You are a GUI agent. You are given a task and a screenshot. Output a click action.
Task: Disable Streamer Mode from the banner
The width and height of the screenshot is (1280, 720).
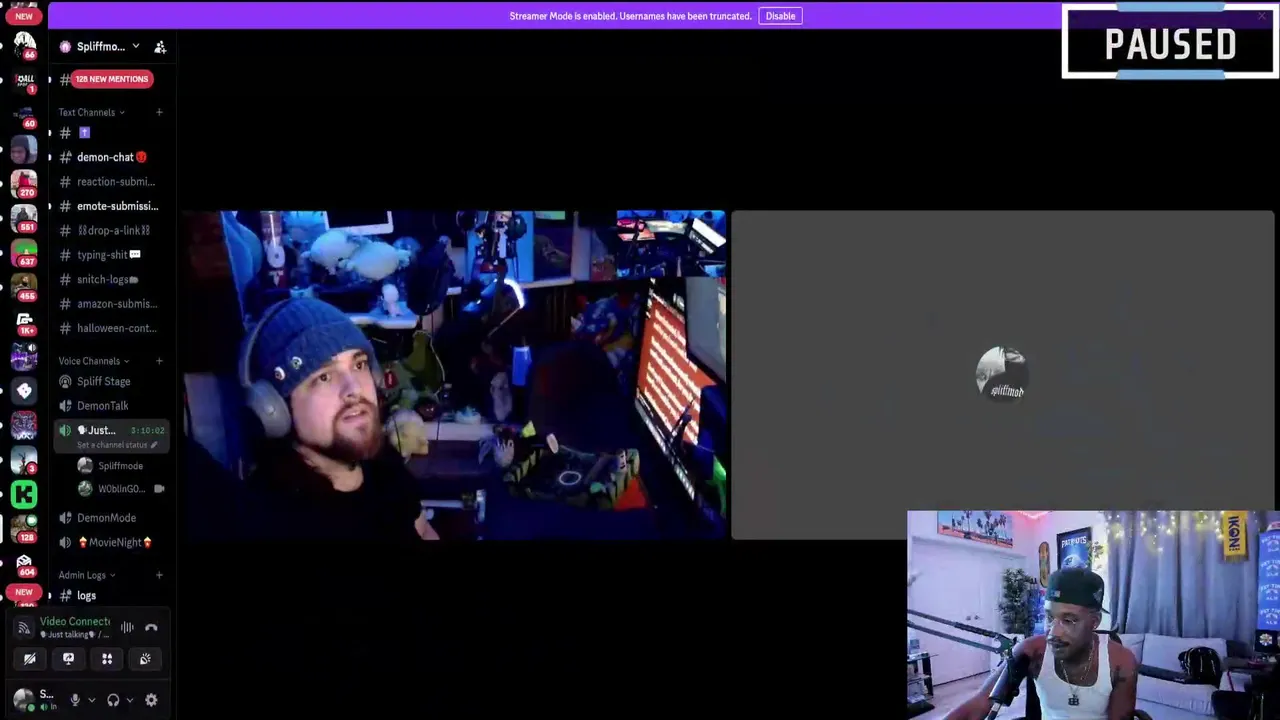[x=780, y=16]
